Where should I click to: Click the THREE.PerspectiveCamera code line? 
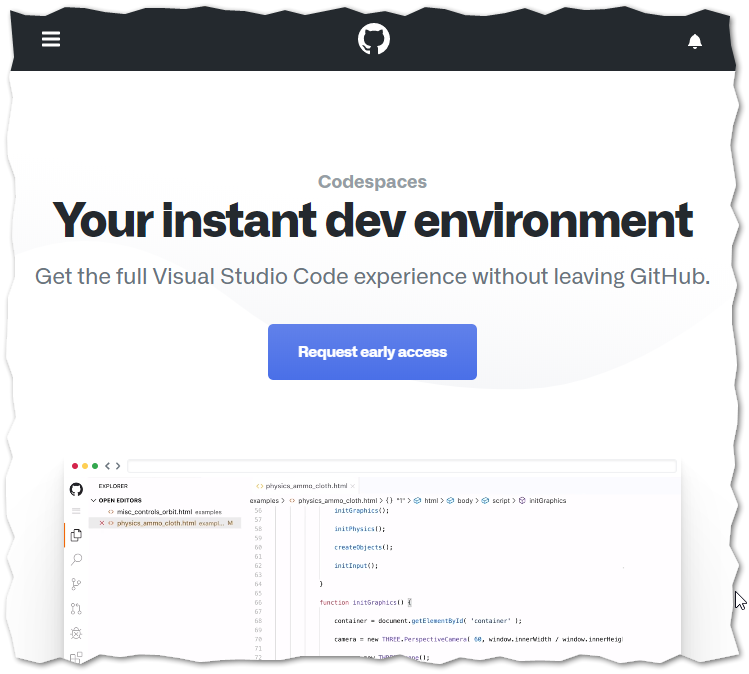click(x=478, y=639)
